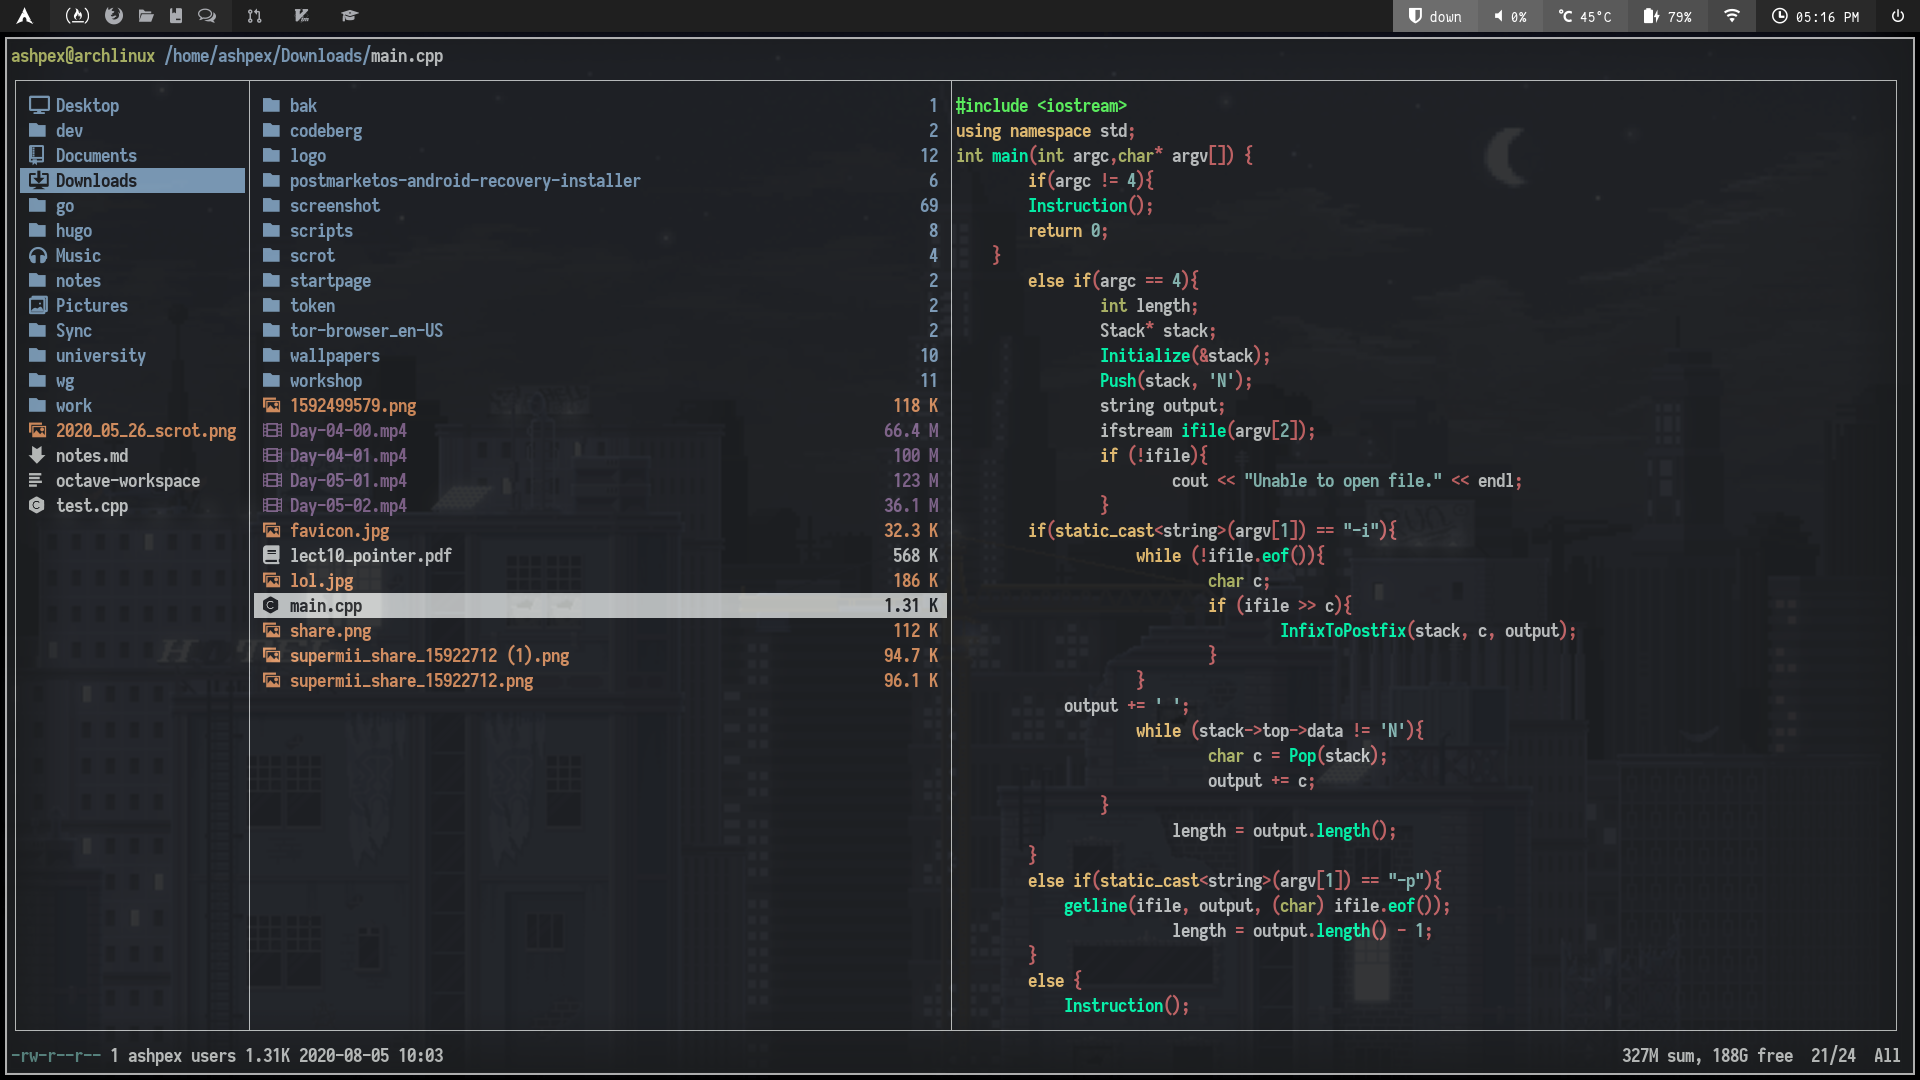Expand the workshop directory

click(326, 380)
